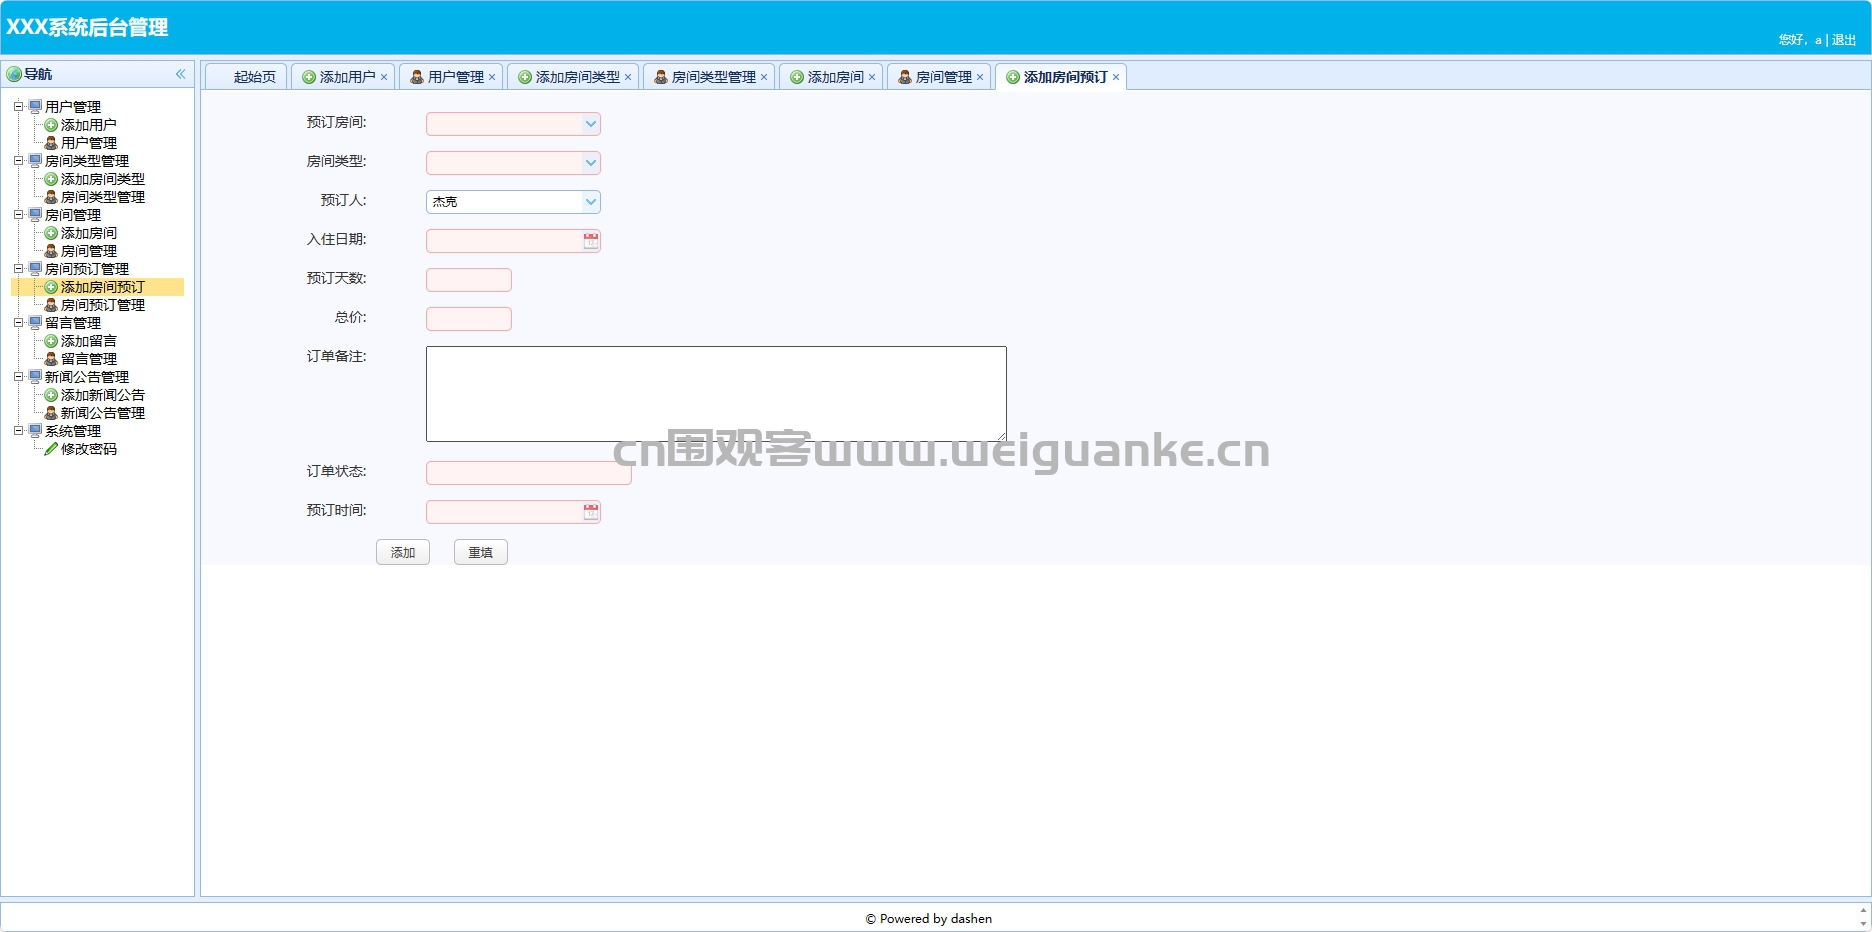
Task: Collapse the 新闻公告管理 tree node
Action: 18,376
